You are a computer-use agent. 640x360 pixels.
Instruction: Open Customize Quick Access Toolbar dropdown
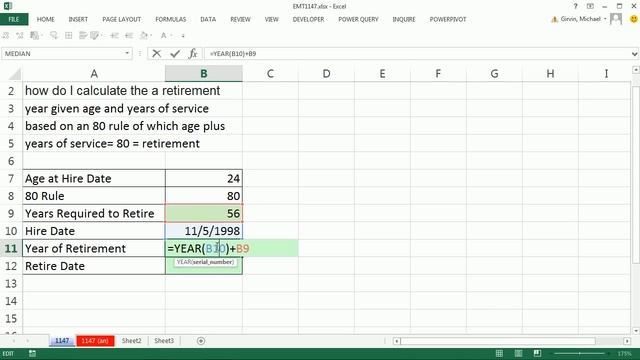pyautogui.click(x=183, y=36)
